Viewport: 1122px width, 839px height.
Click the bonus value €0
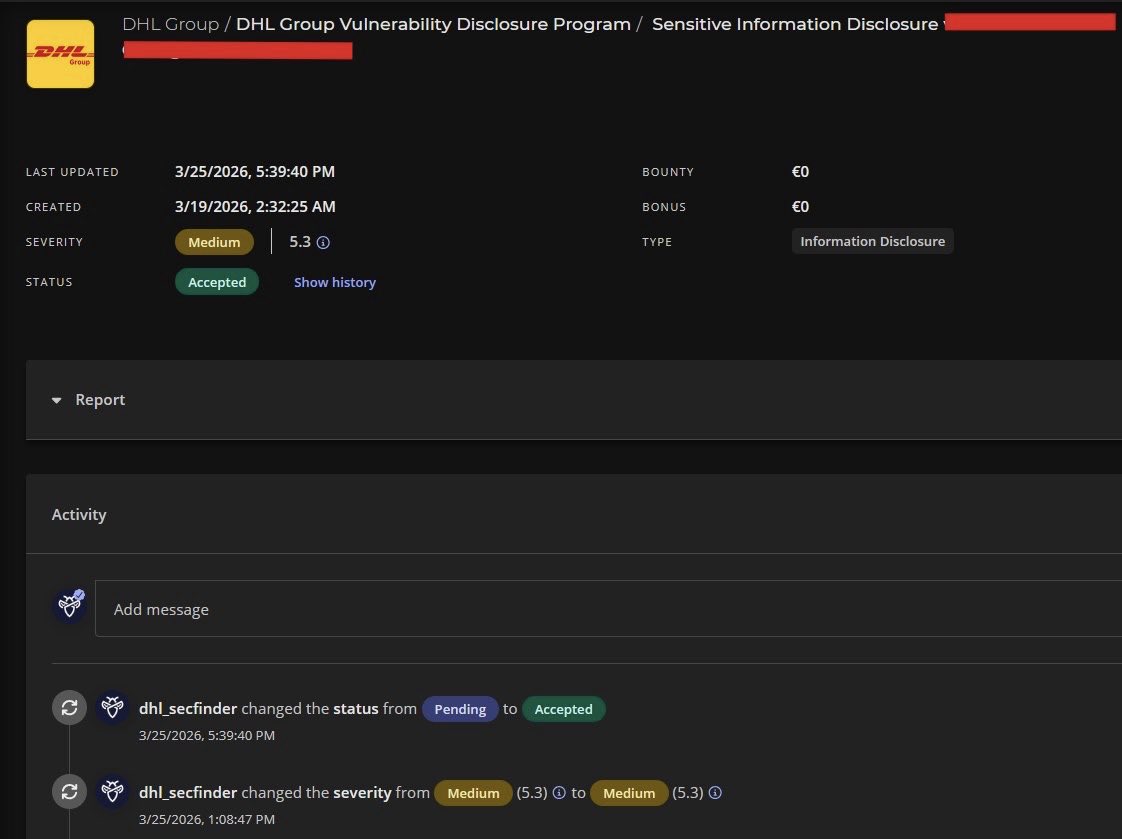(x=800, y=207)
